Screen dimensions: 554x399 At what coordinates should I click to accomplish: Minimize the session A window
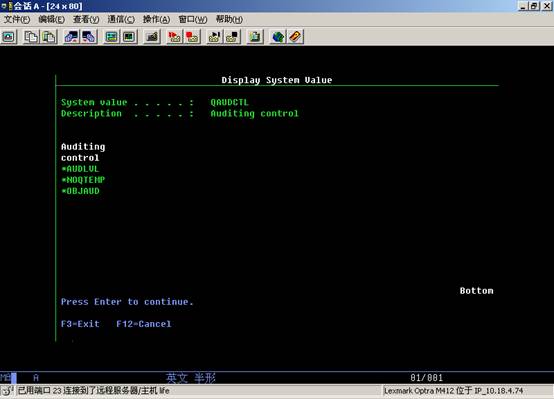pos(523,6)
